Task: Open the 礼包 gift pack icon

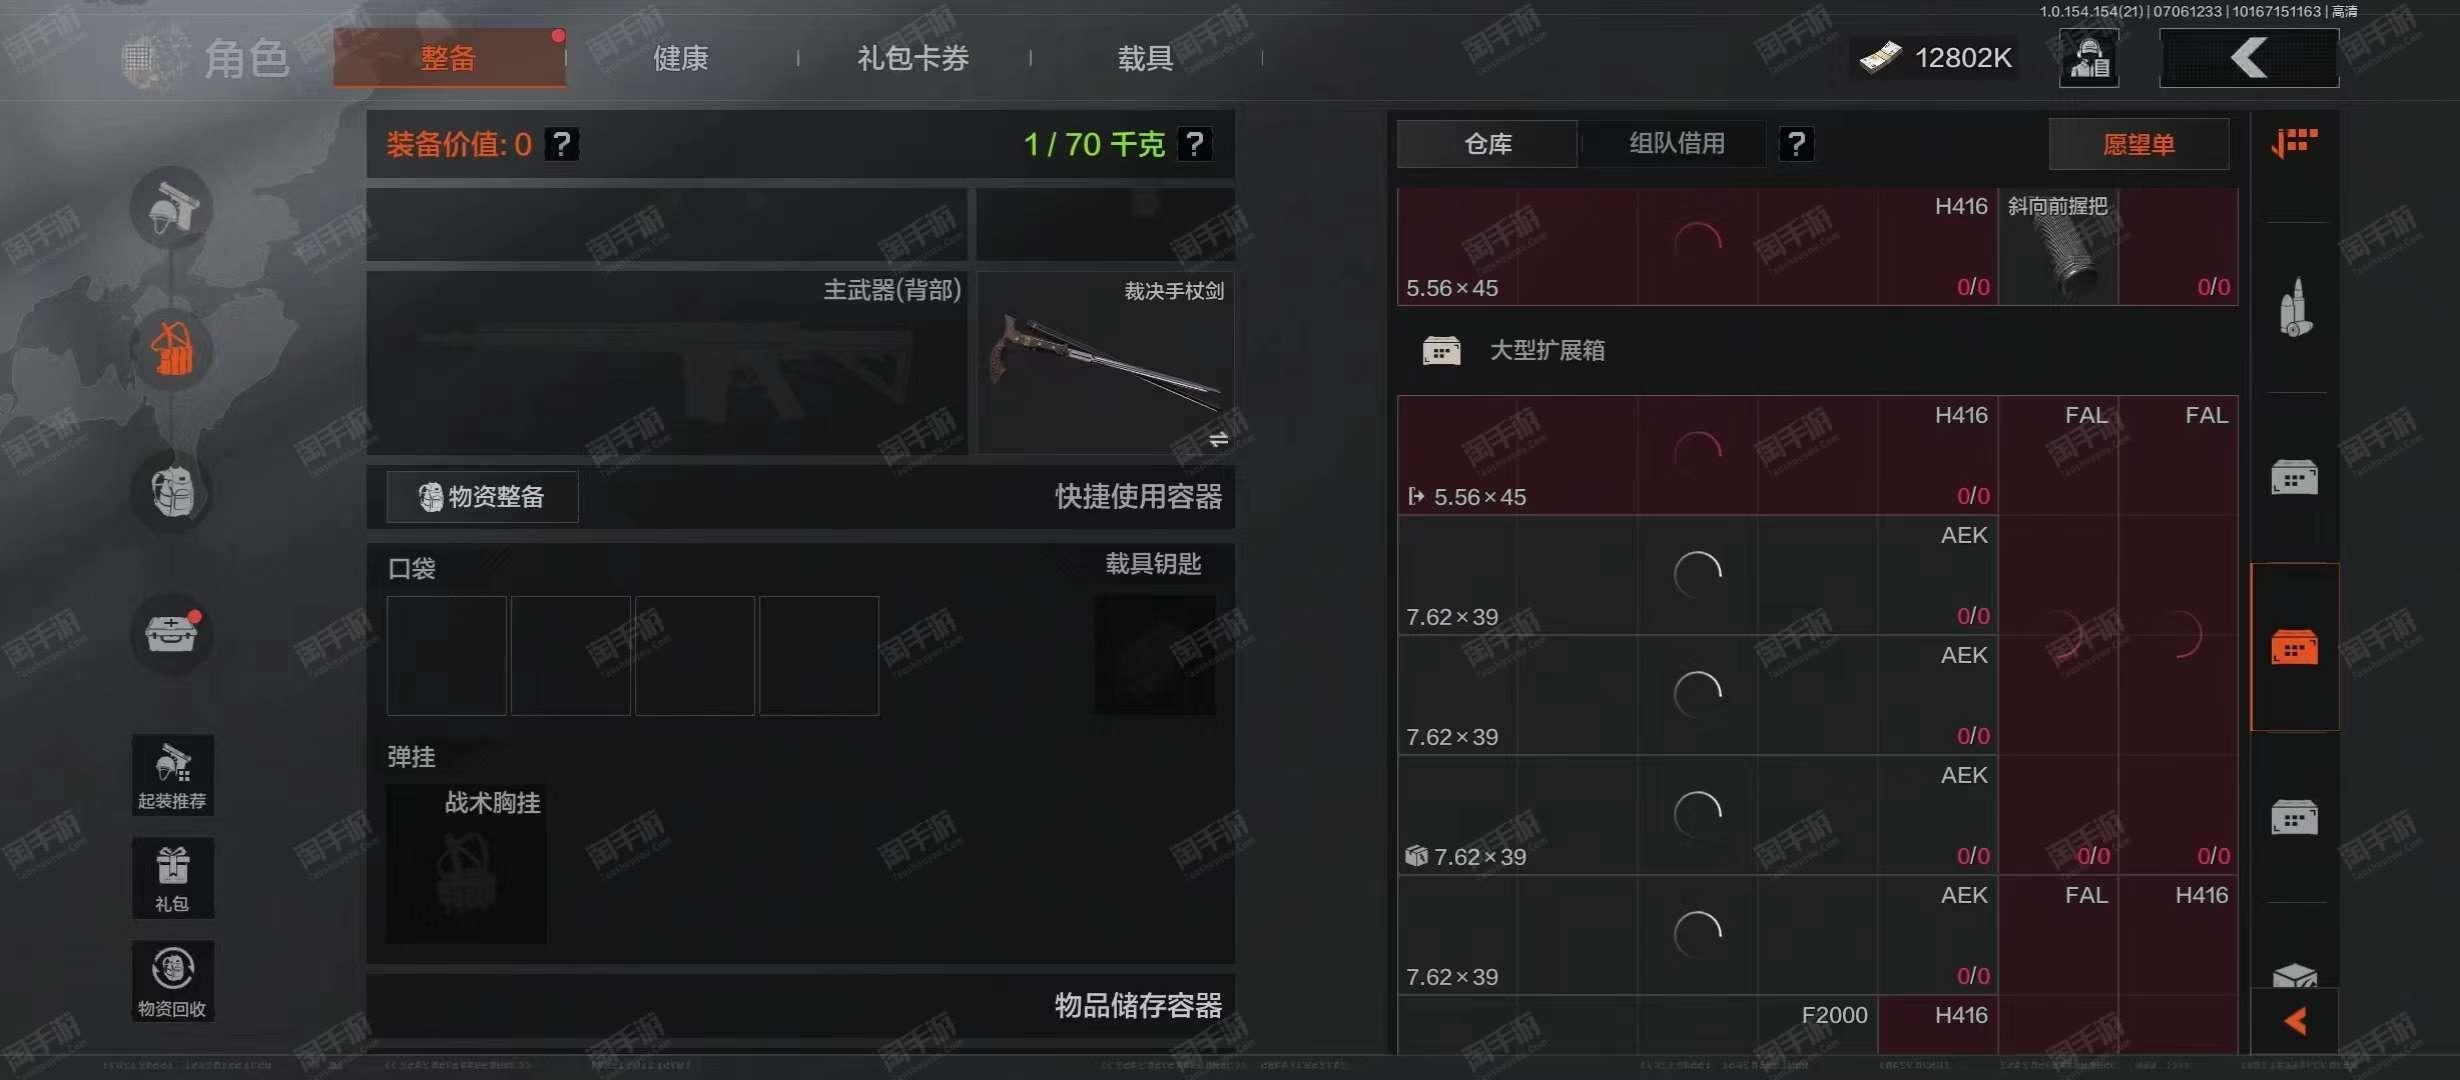Action: coord(173,878)
